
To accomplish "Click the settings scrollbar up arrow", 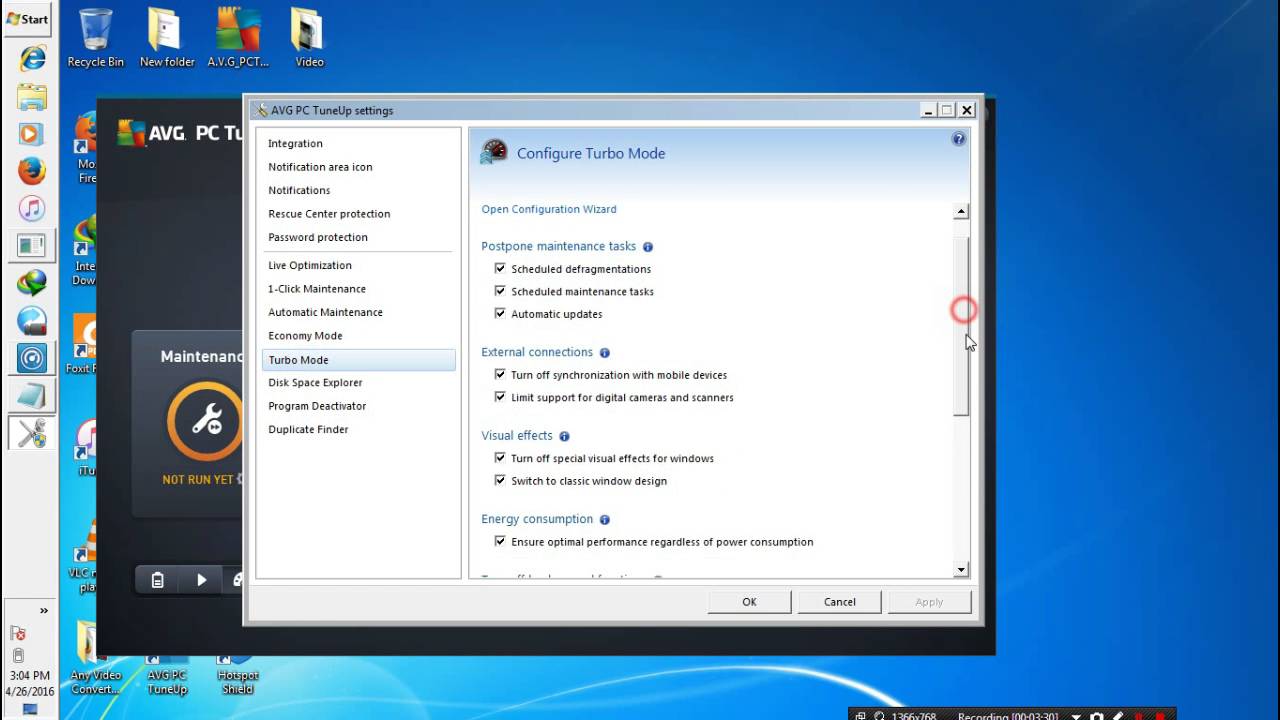I will 961,211.
